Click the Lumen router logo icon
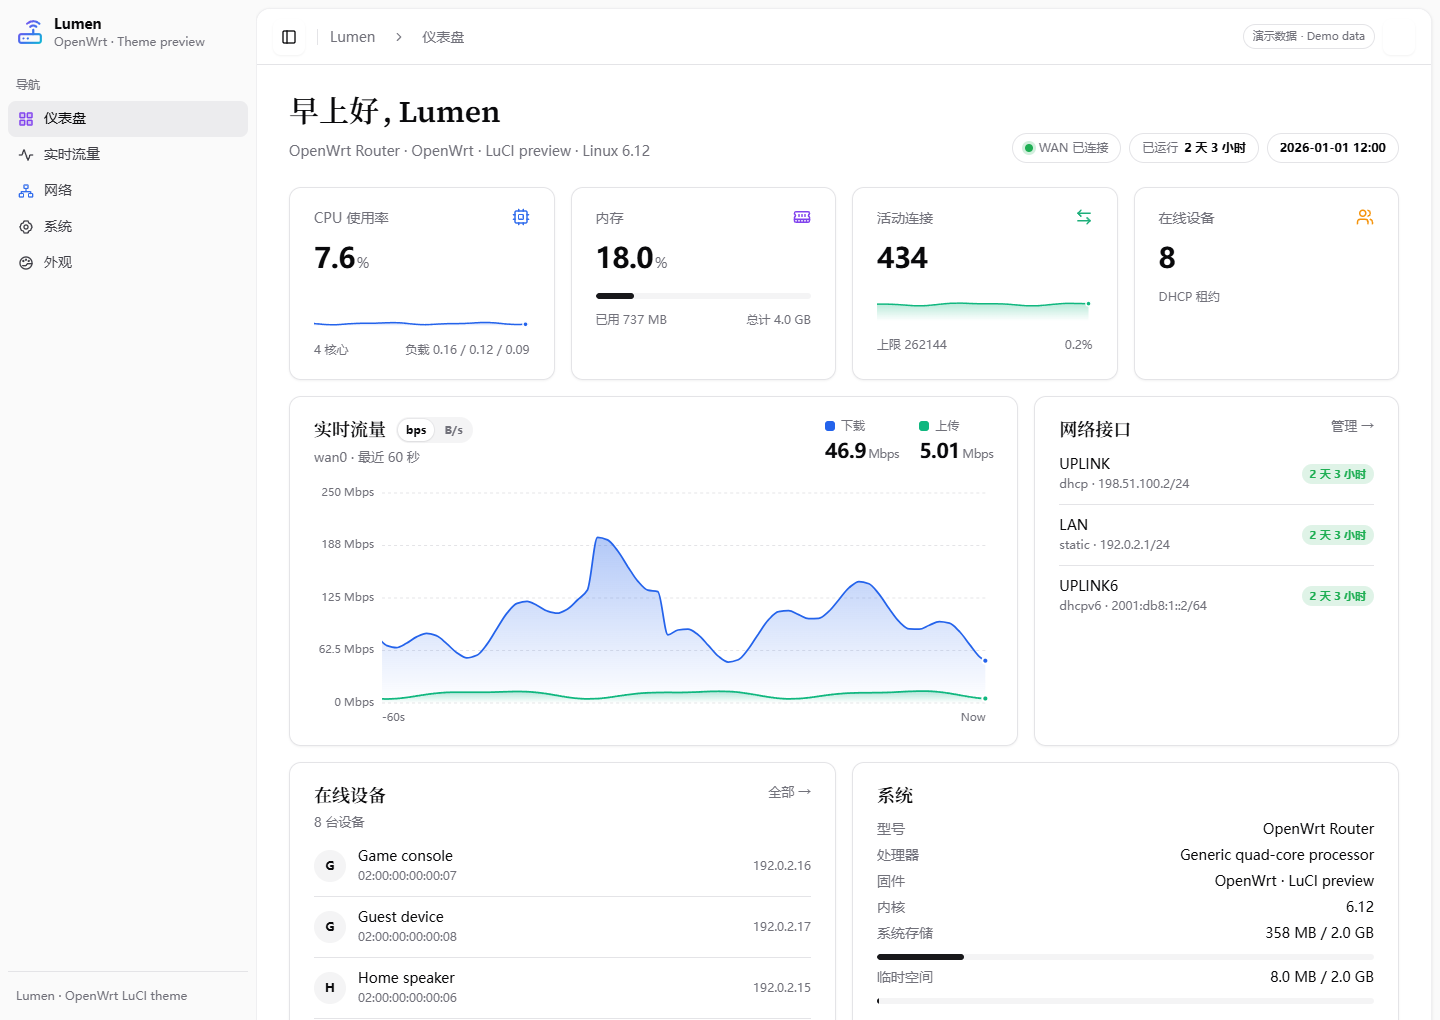The width and height of the screenshot is (1440, 1020). click(30, 32)
